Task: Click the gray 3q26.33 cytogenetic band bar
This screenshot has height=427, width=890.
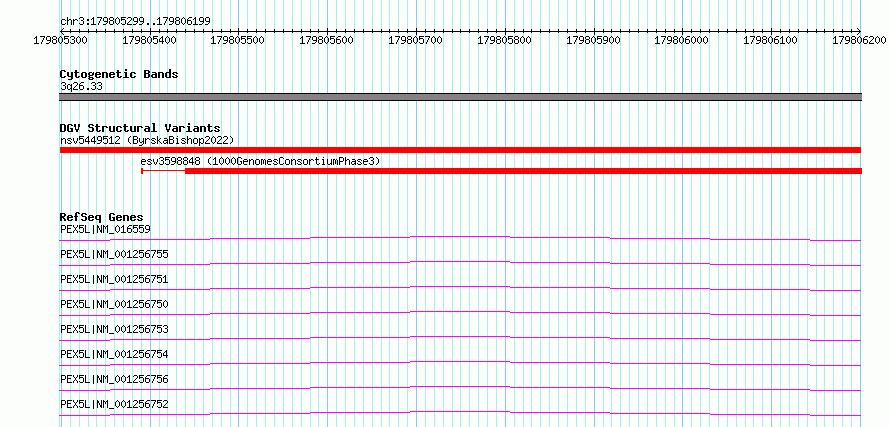Action: pyautogui.click(x=460, y=97)
